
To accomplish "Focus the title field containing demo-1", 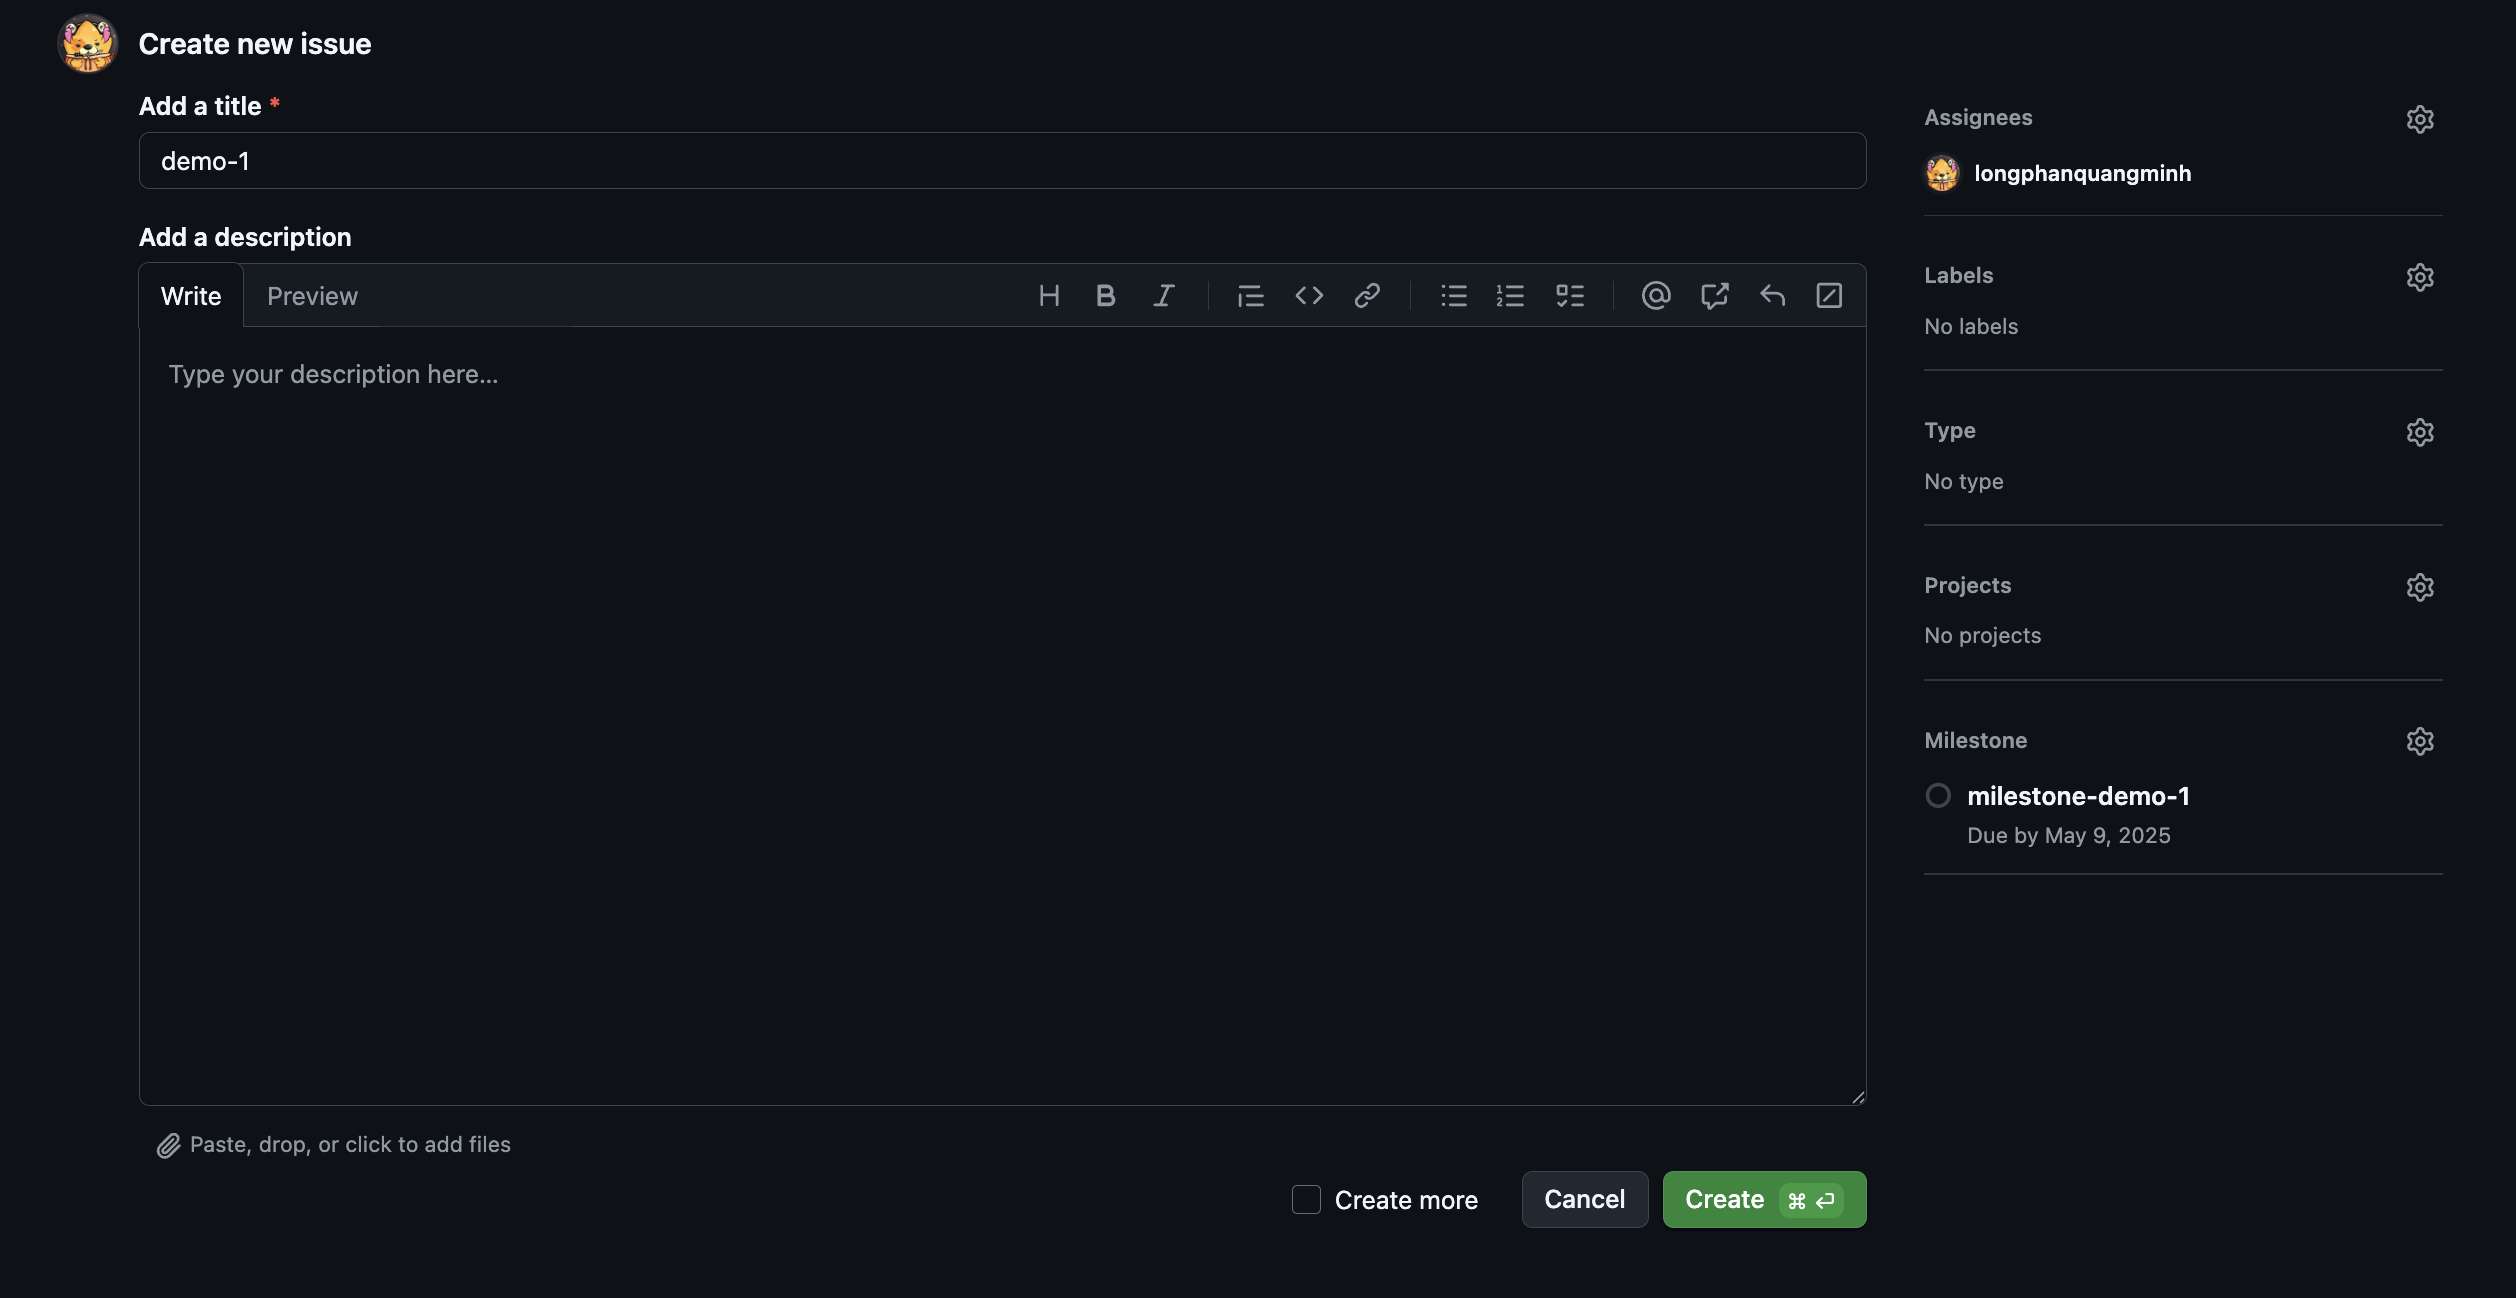I will pyautogui.click(x=1002, y=160).
